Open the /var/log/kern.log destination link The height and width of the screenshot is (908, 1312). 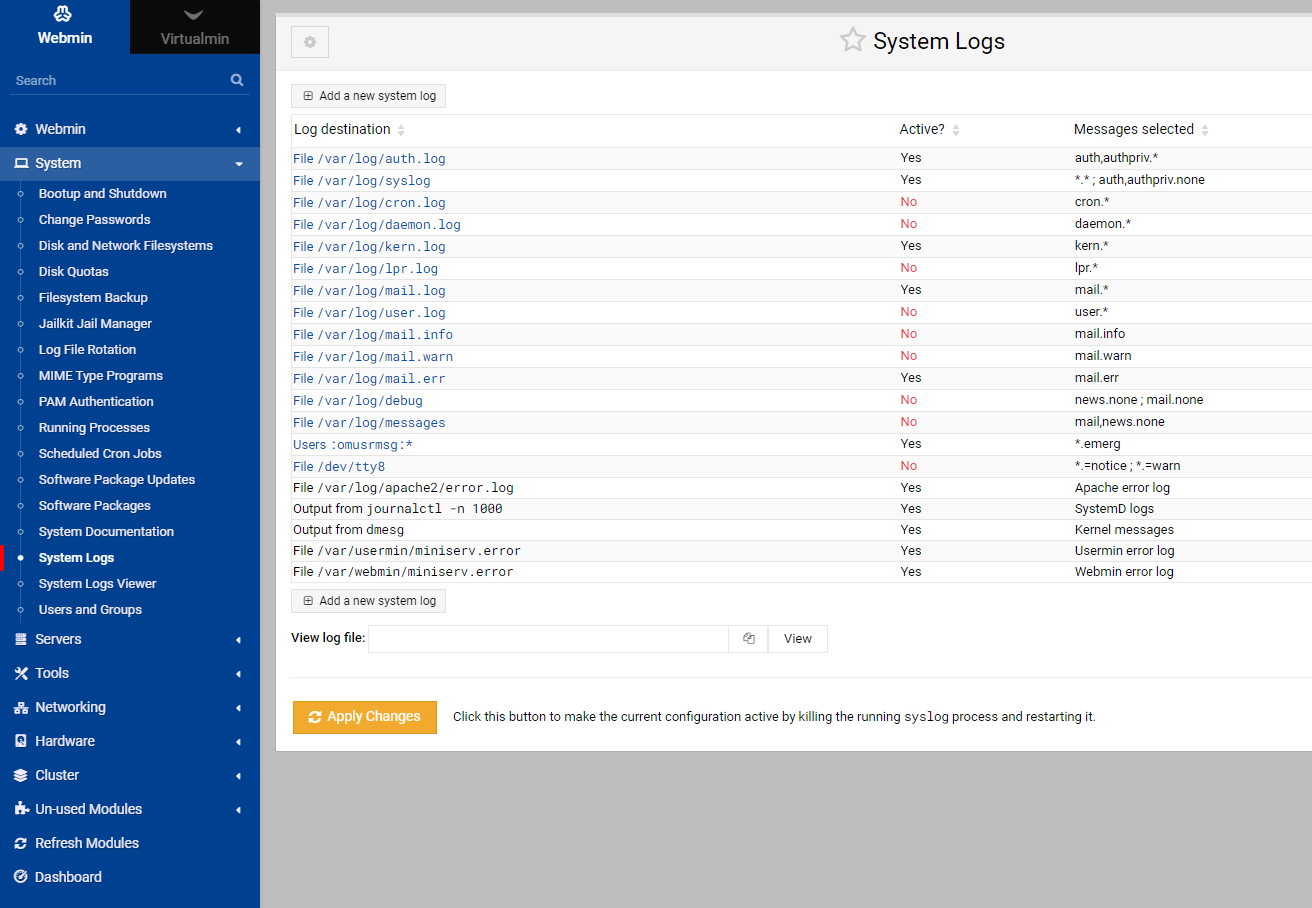coord(369,246)
